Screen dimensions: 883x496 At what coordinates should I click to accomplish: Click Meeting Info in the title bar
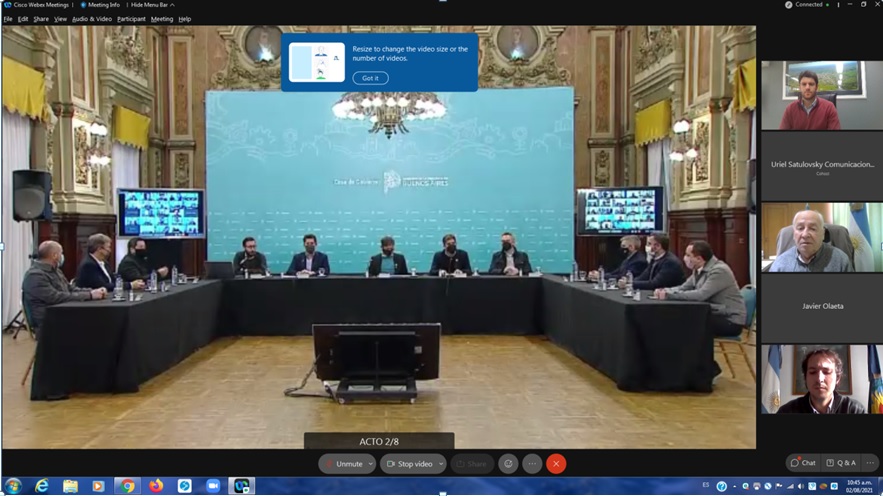100,5
